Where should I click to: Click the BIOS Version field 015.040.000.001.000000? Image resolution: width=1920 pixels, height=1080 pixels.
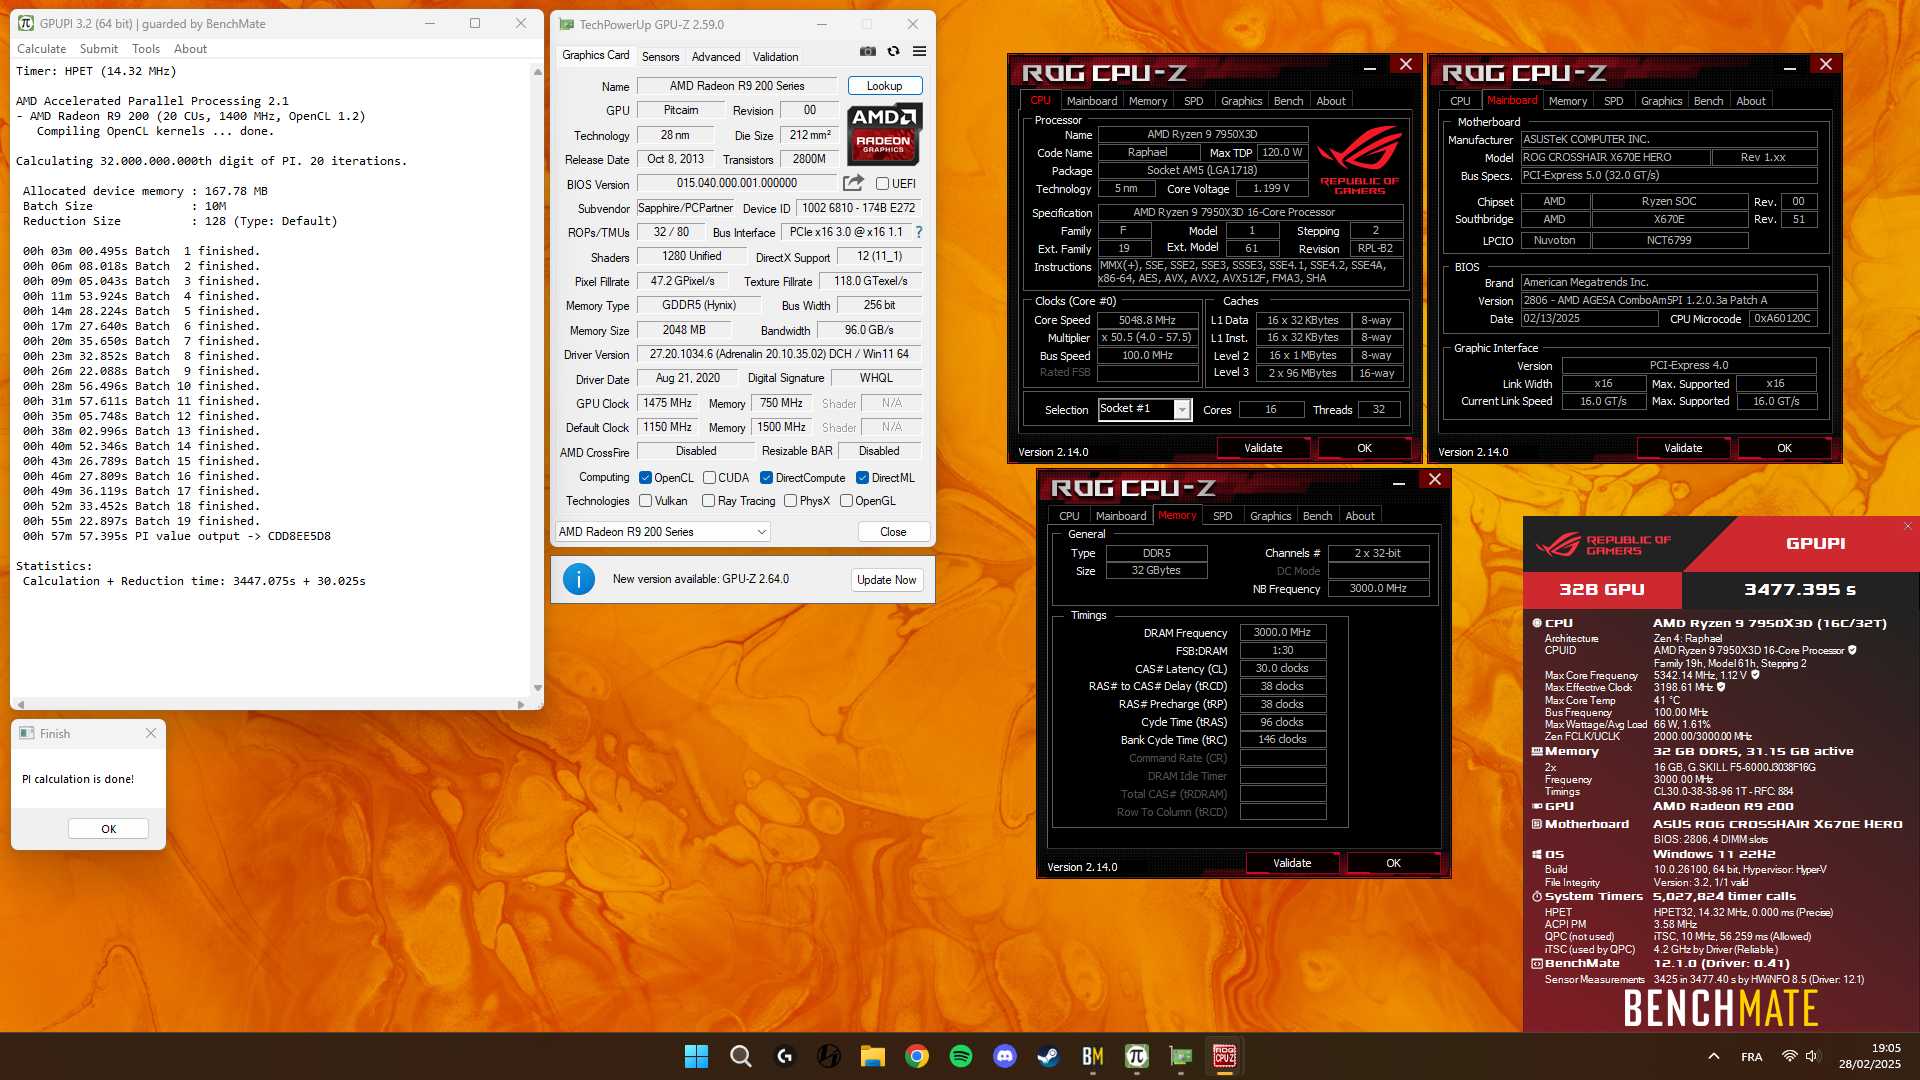tap(736, 183)
